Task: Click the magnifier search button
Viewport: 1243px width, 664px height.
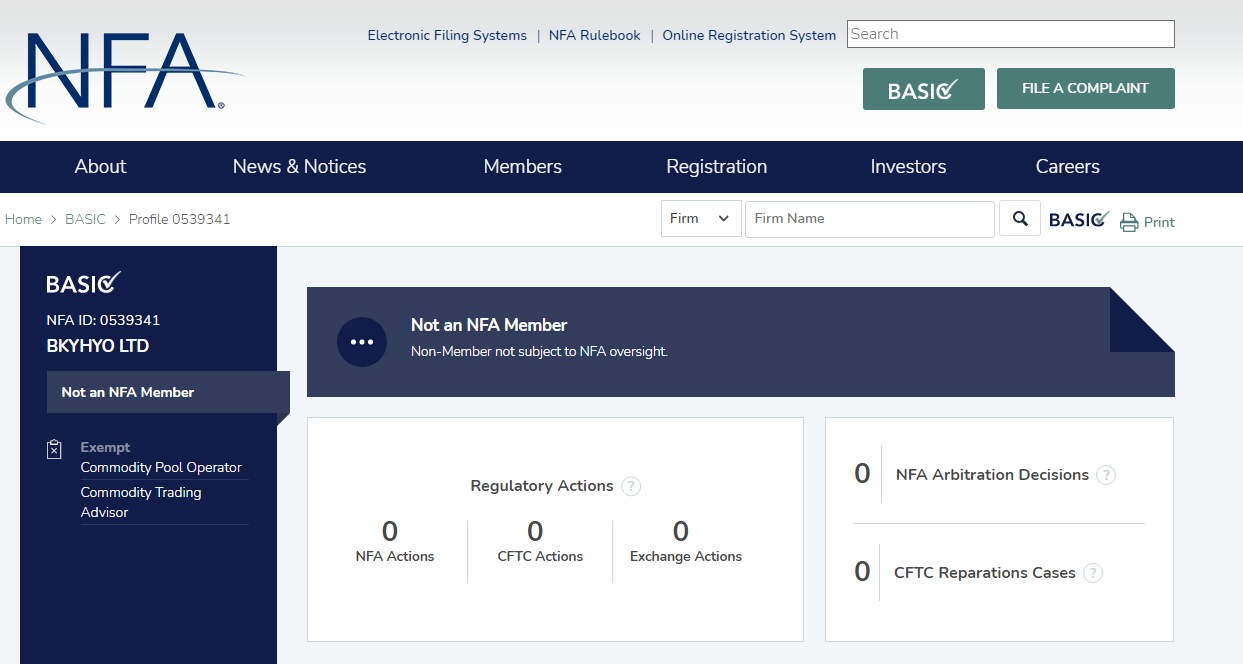Action: (x=1020, y=219)
